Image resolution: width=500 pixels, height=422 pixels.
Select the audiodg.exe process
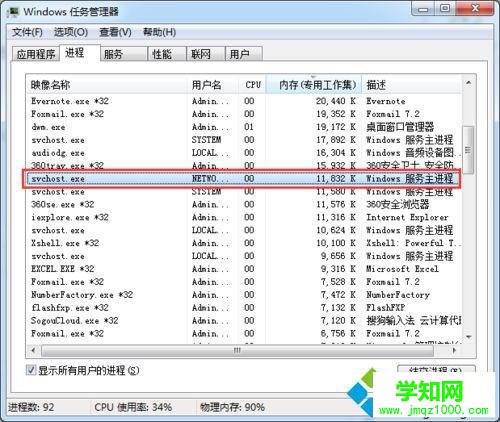point(244,153)
